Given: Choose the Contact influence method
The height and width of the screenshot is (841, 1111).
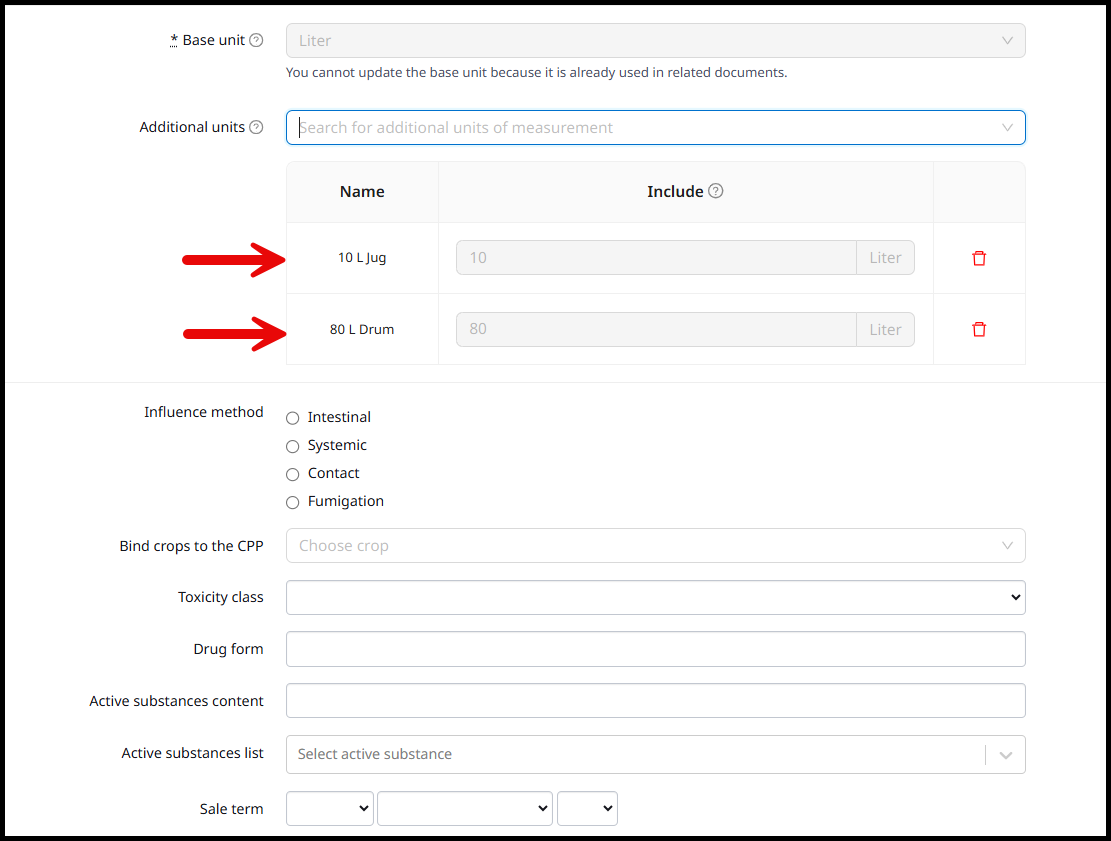Looking at the screenshot, I should [293, 474].
